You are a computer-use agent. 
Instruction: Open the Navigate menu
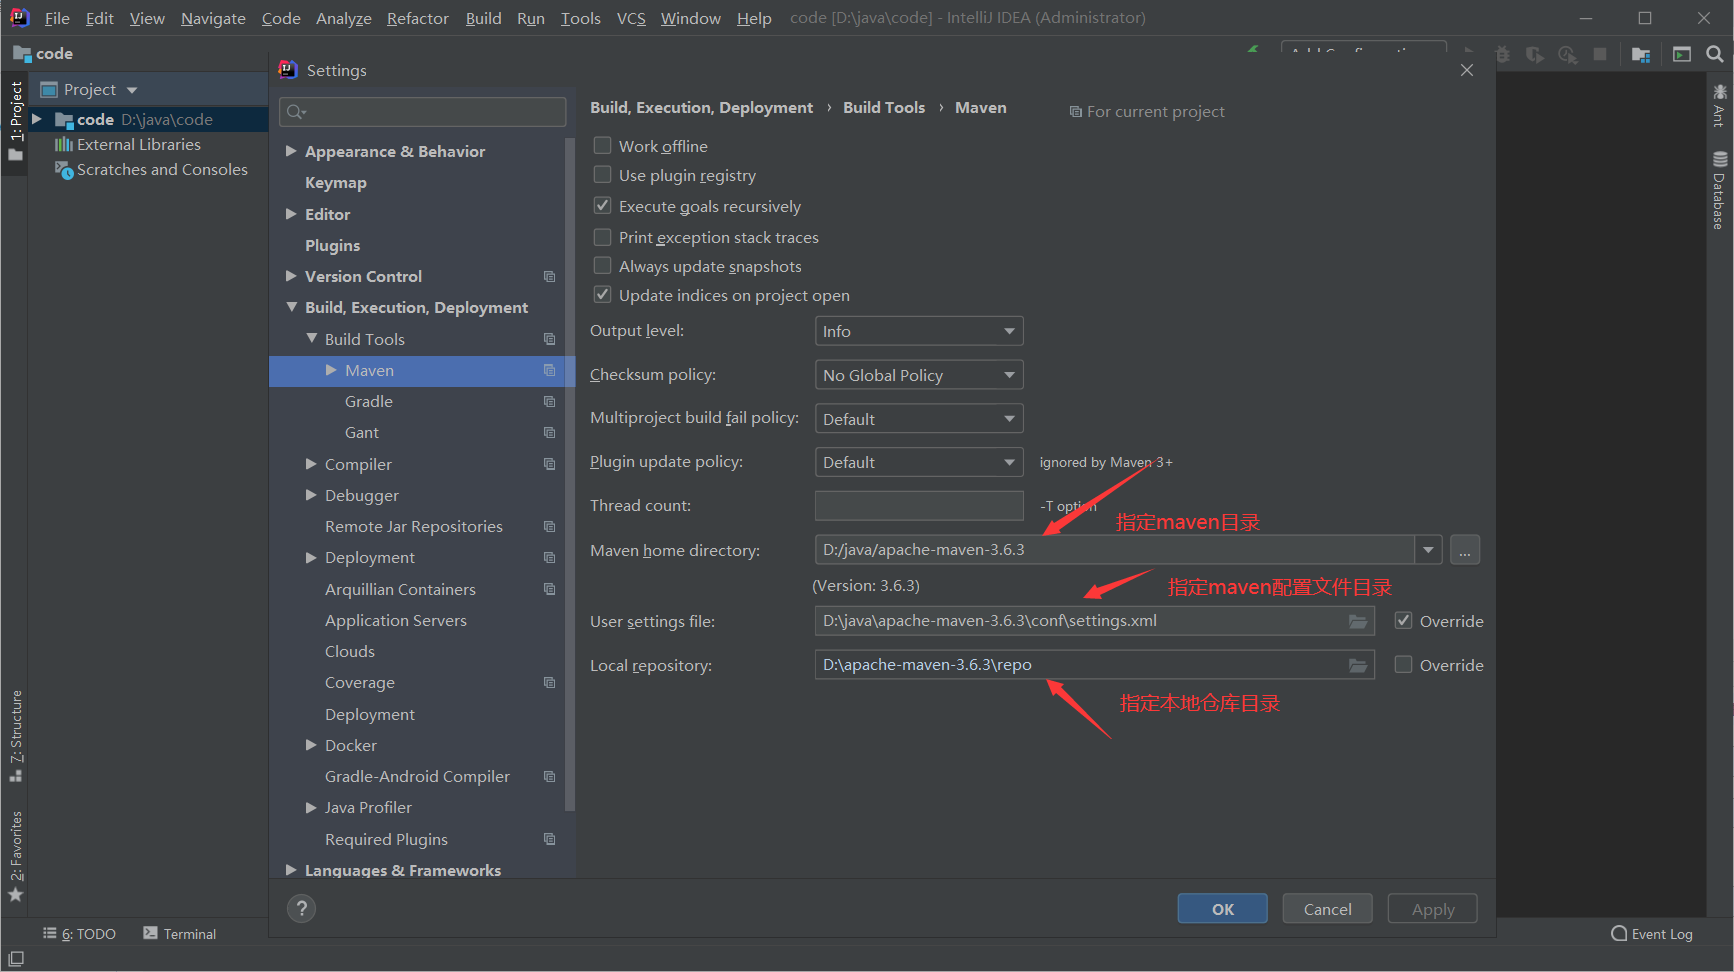(213, 18)
